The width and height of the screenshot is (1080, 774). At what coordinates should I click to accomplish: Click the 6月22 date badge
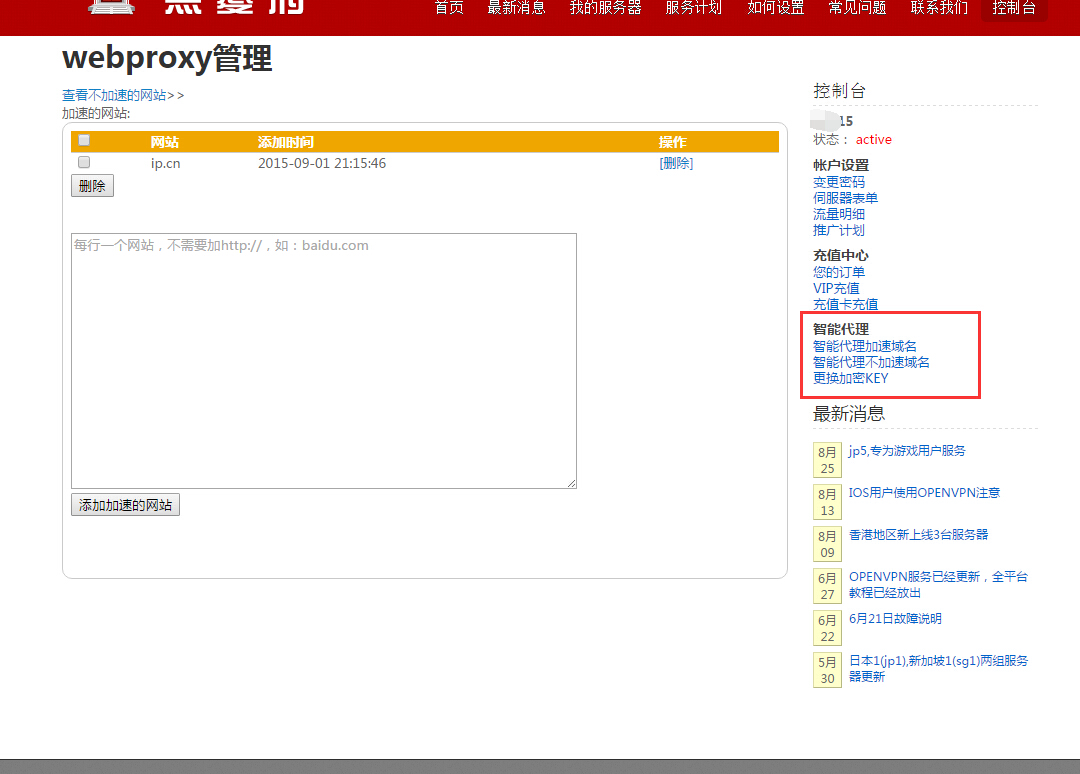827,628
